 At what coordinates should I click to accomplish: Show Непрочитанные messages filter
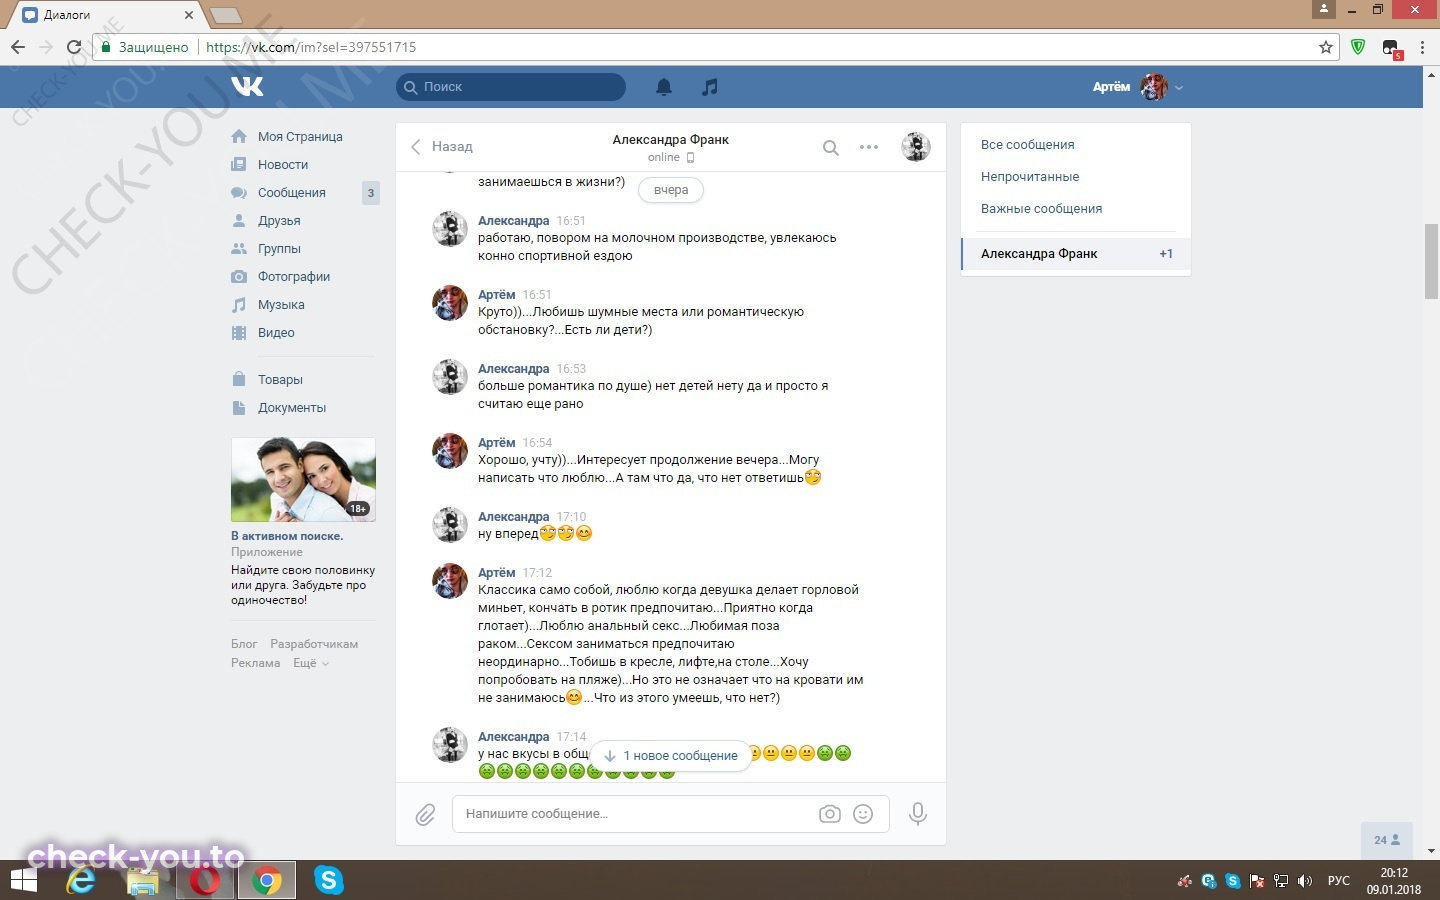[x=1030, y=177]
